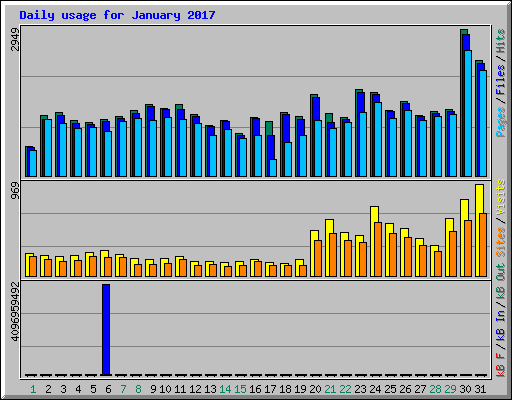Click the day 31 orange sites bar
This screenshot has height=400, width=512.
pos(483,245)
